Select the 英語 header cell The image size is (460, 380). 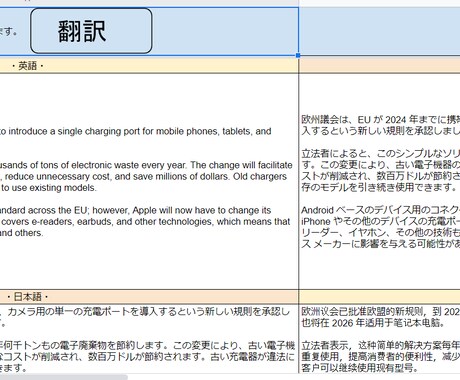[x=149, y=66]
